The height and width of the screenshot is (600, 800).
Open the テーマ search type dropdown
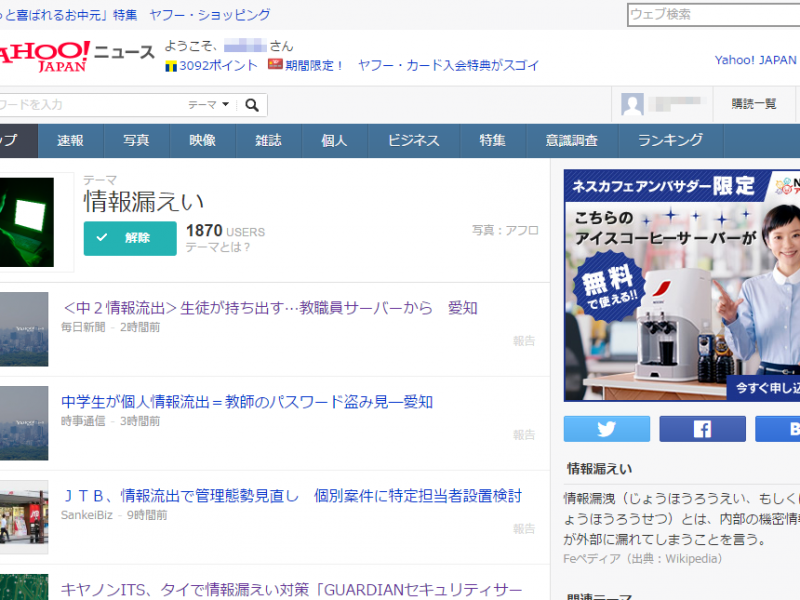pos(208,105)
